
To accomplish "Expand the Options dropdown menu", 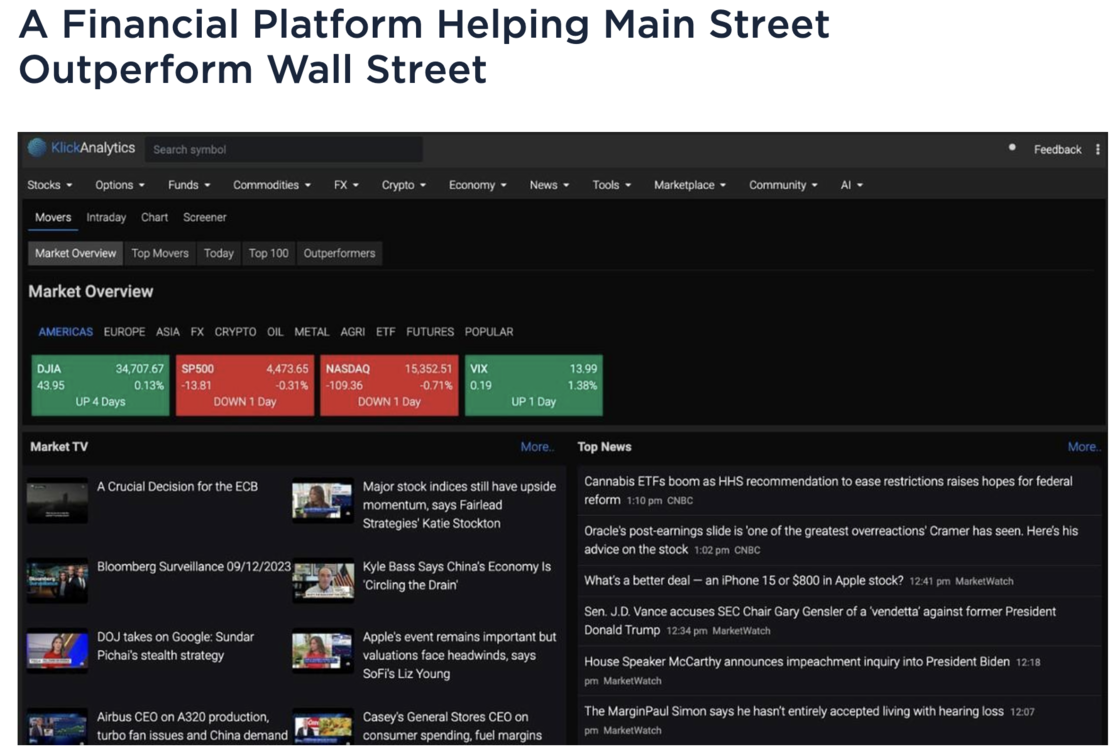I will 120,185.
